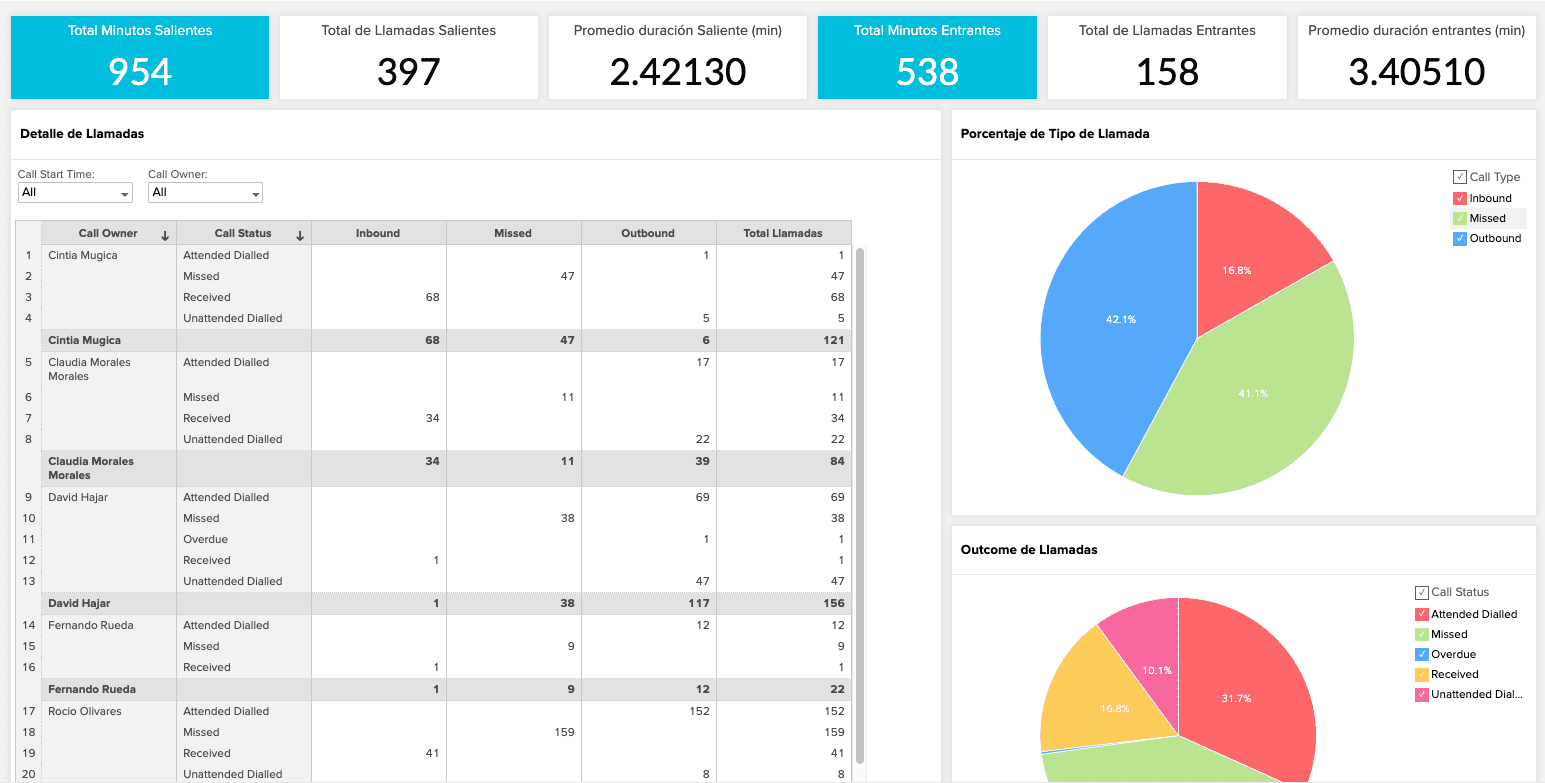
Task: Sort by the Call Owner column arrow
Action: pyautogui.click(x=165, y=235)
